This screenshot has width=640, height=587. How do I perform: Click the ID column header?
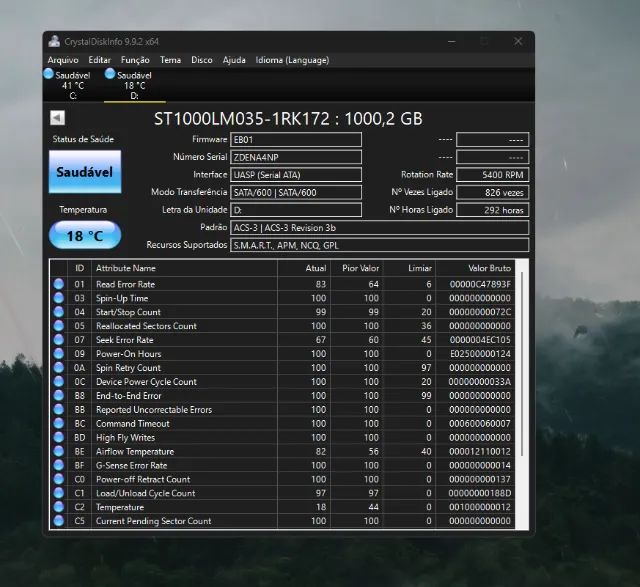pyautogui.click(x=80, y=268)
